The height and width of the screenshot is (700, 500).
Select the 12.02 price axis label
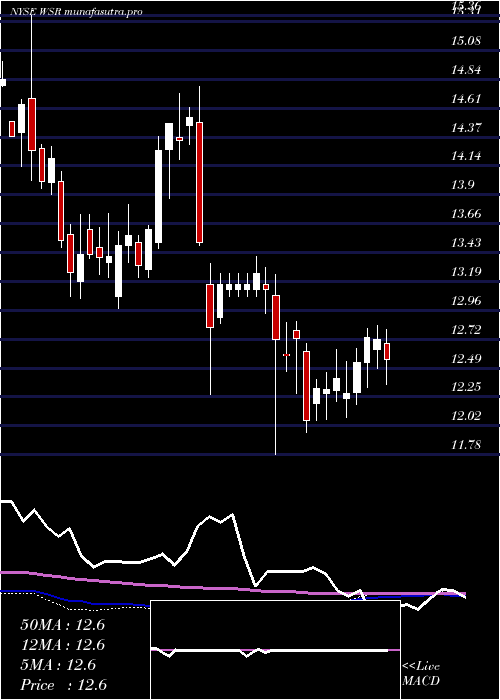tap(466, 416)
